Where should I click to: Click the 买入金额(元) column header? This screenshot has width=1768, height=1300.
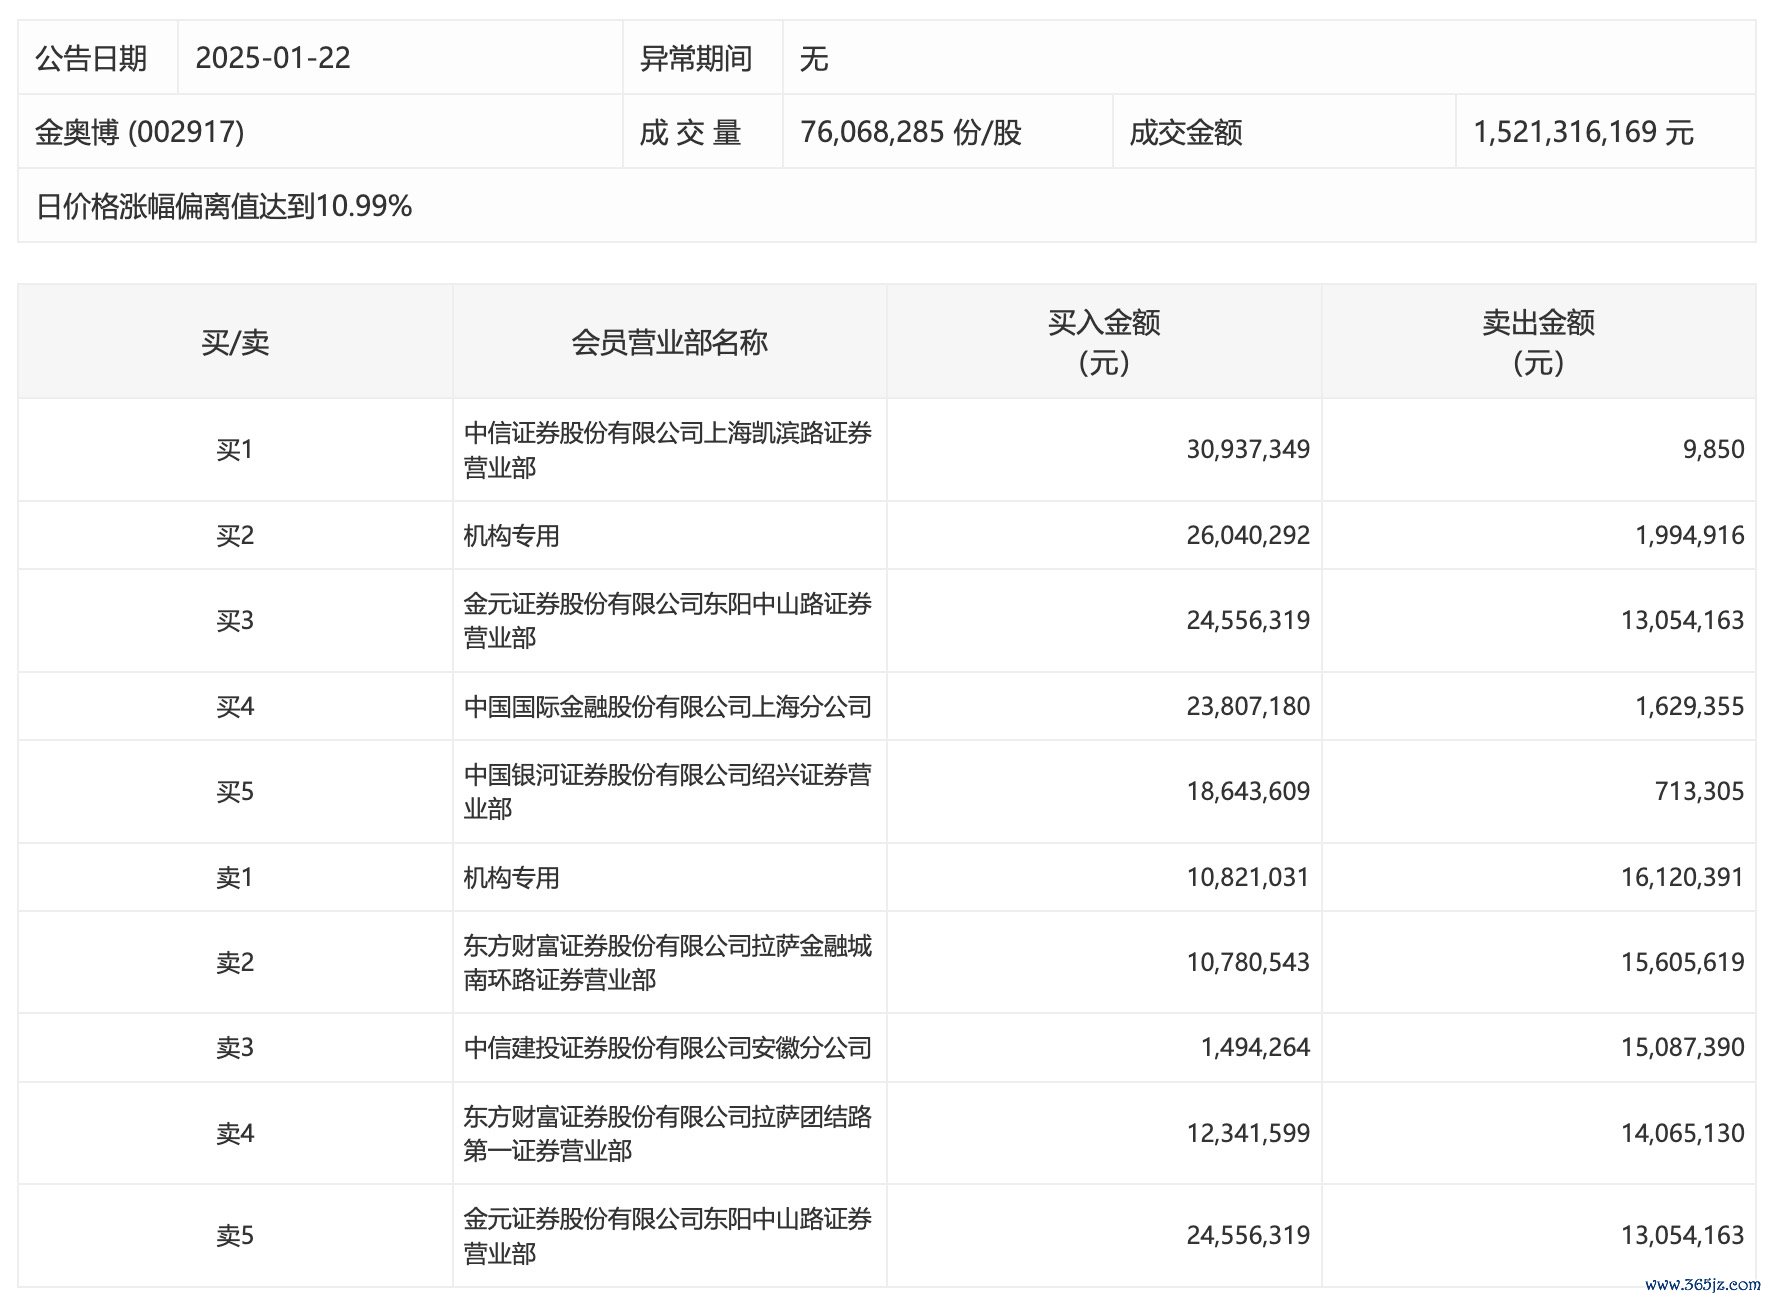(1104, 342)
